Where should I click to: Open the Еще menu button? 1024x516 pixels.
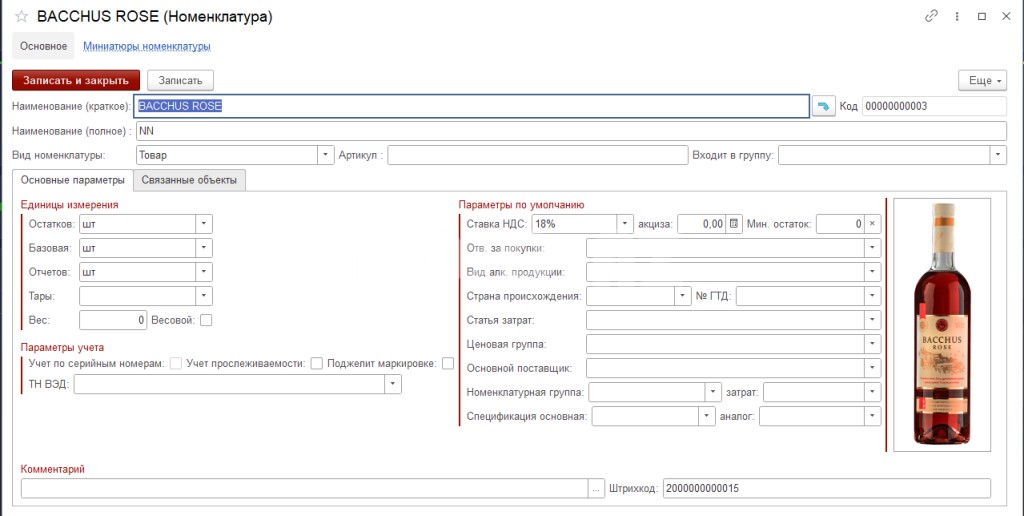[983, 80]
